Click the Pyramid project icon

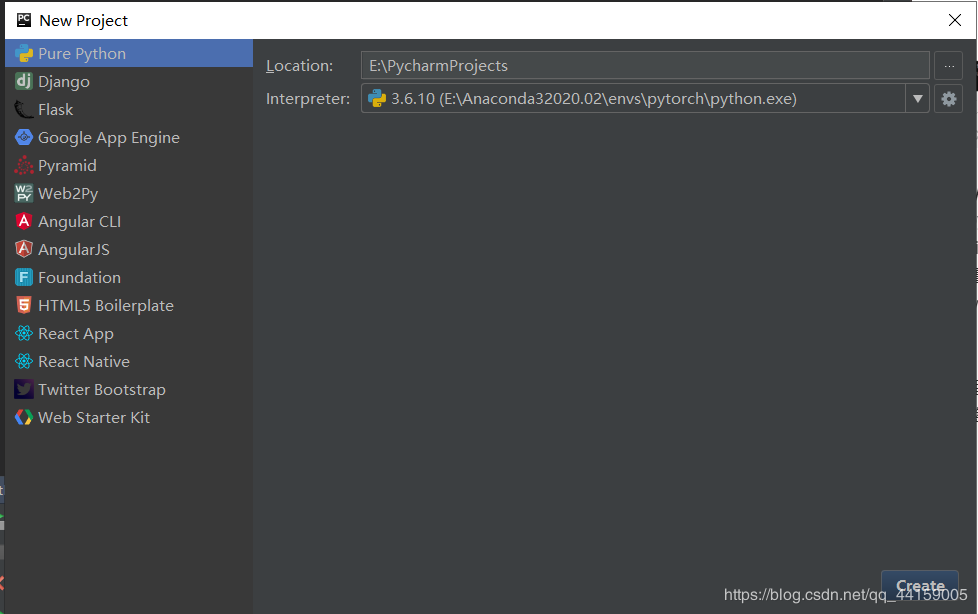pyautogui.click(x=24, y=165)
